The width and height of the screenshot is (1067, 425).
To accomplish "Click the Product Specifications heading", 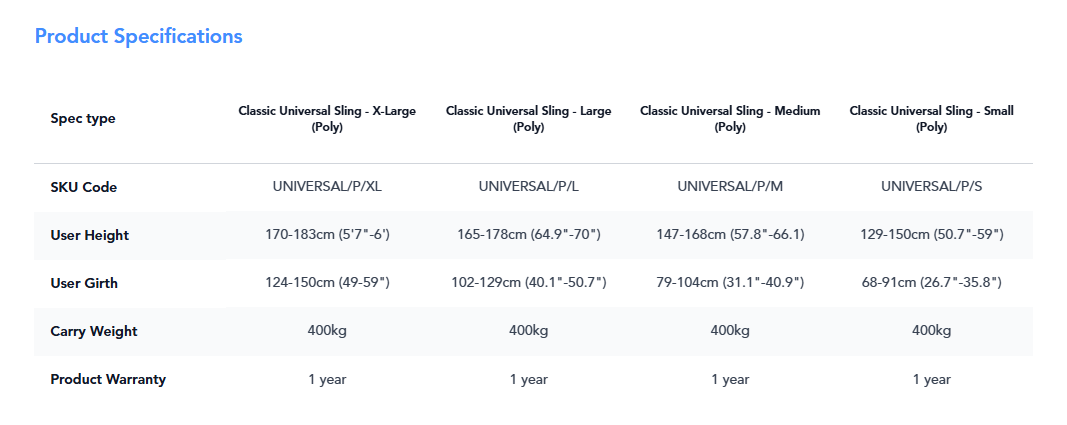I will 138,35.
